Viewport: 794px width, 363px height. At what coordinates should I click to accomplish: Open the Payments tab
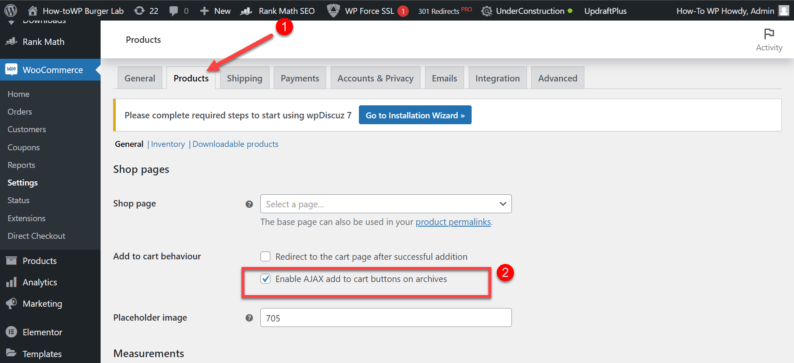(x=300, y=78)
